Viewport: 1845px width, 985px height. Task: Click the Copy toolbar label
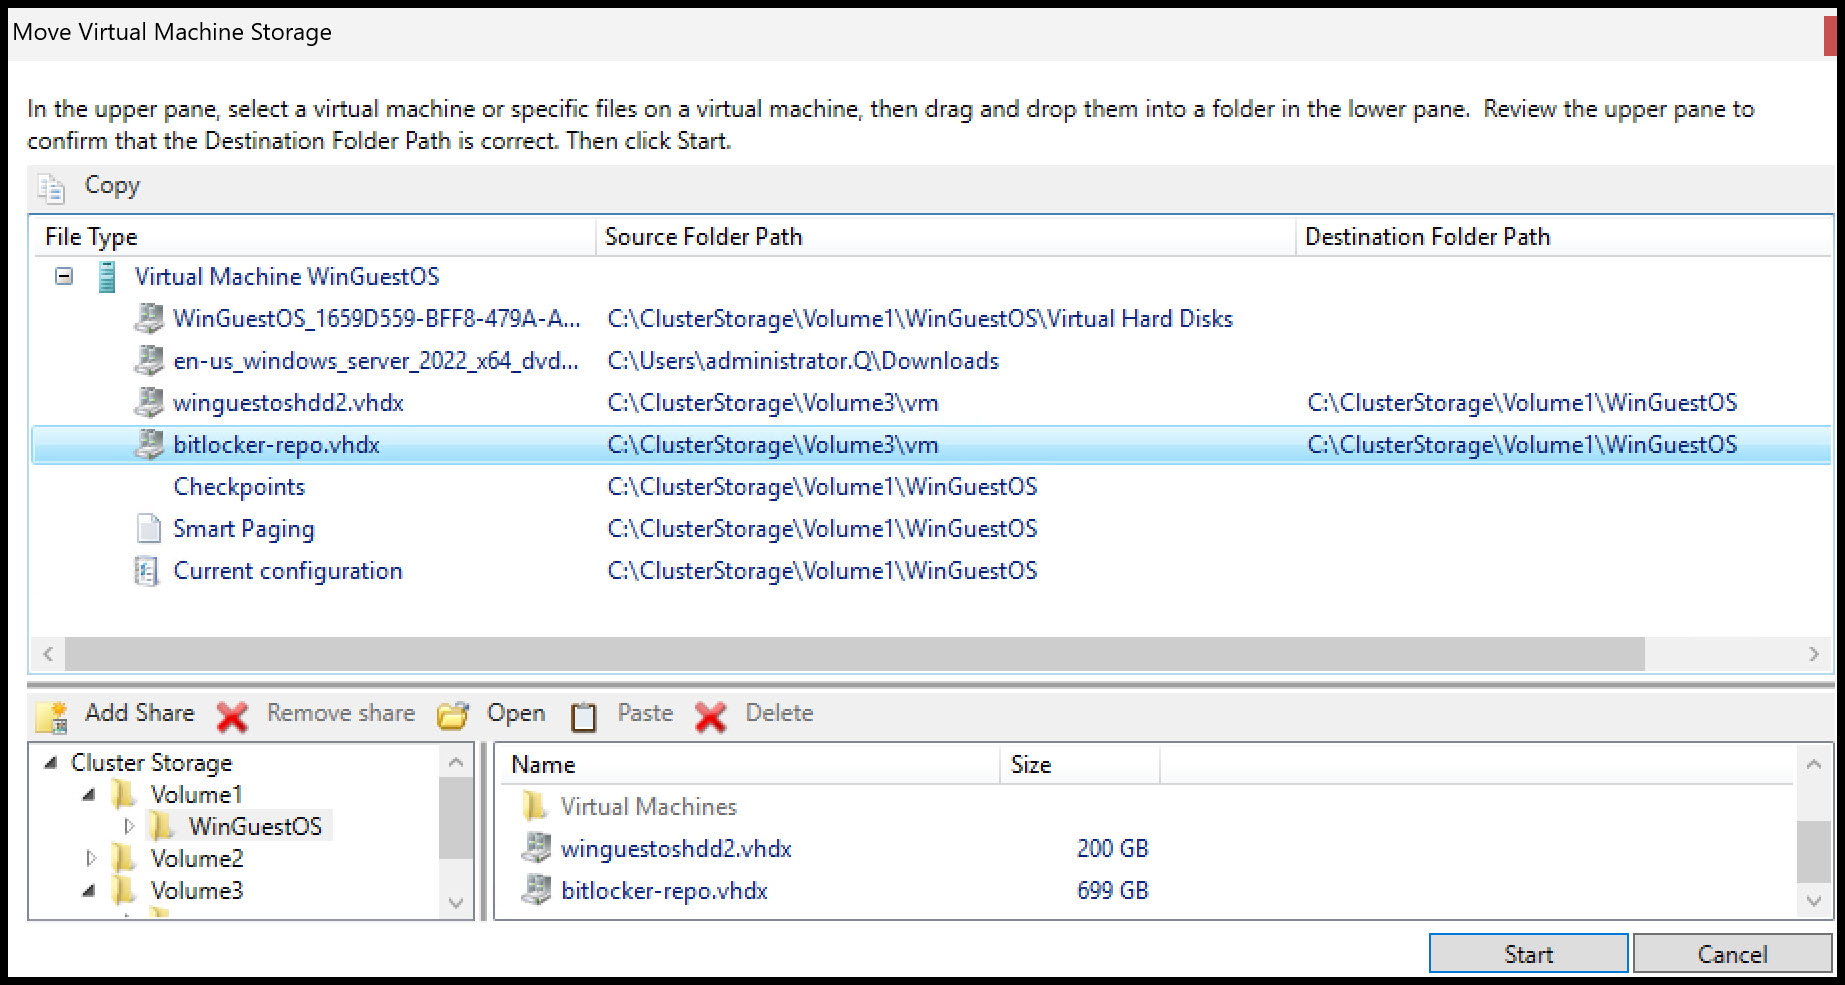pos(112,186)
